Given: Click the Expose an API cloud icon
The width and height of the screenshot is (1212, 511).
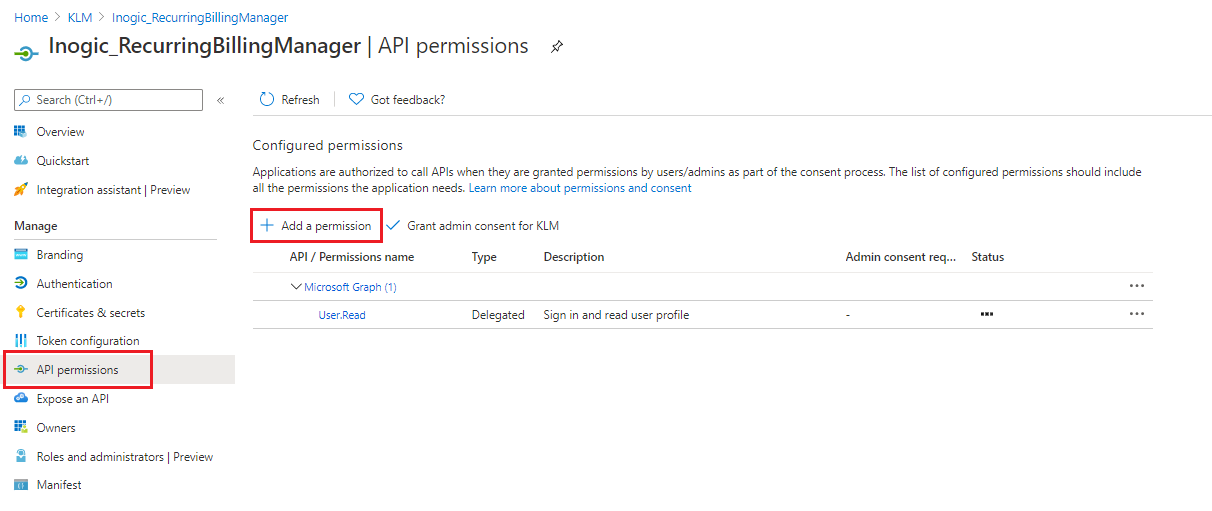Looking at the screenshot, I should [x=20, y=399].
